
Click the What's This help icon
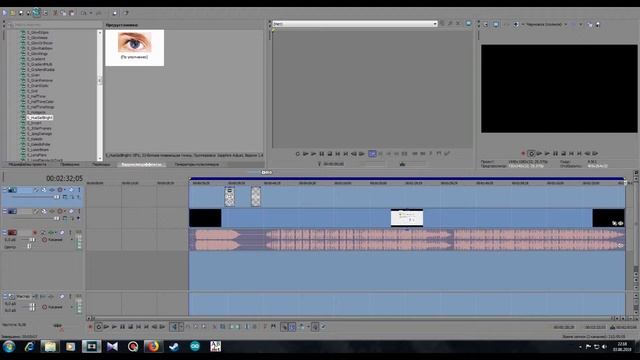[126, 13]
